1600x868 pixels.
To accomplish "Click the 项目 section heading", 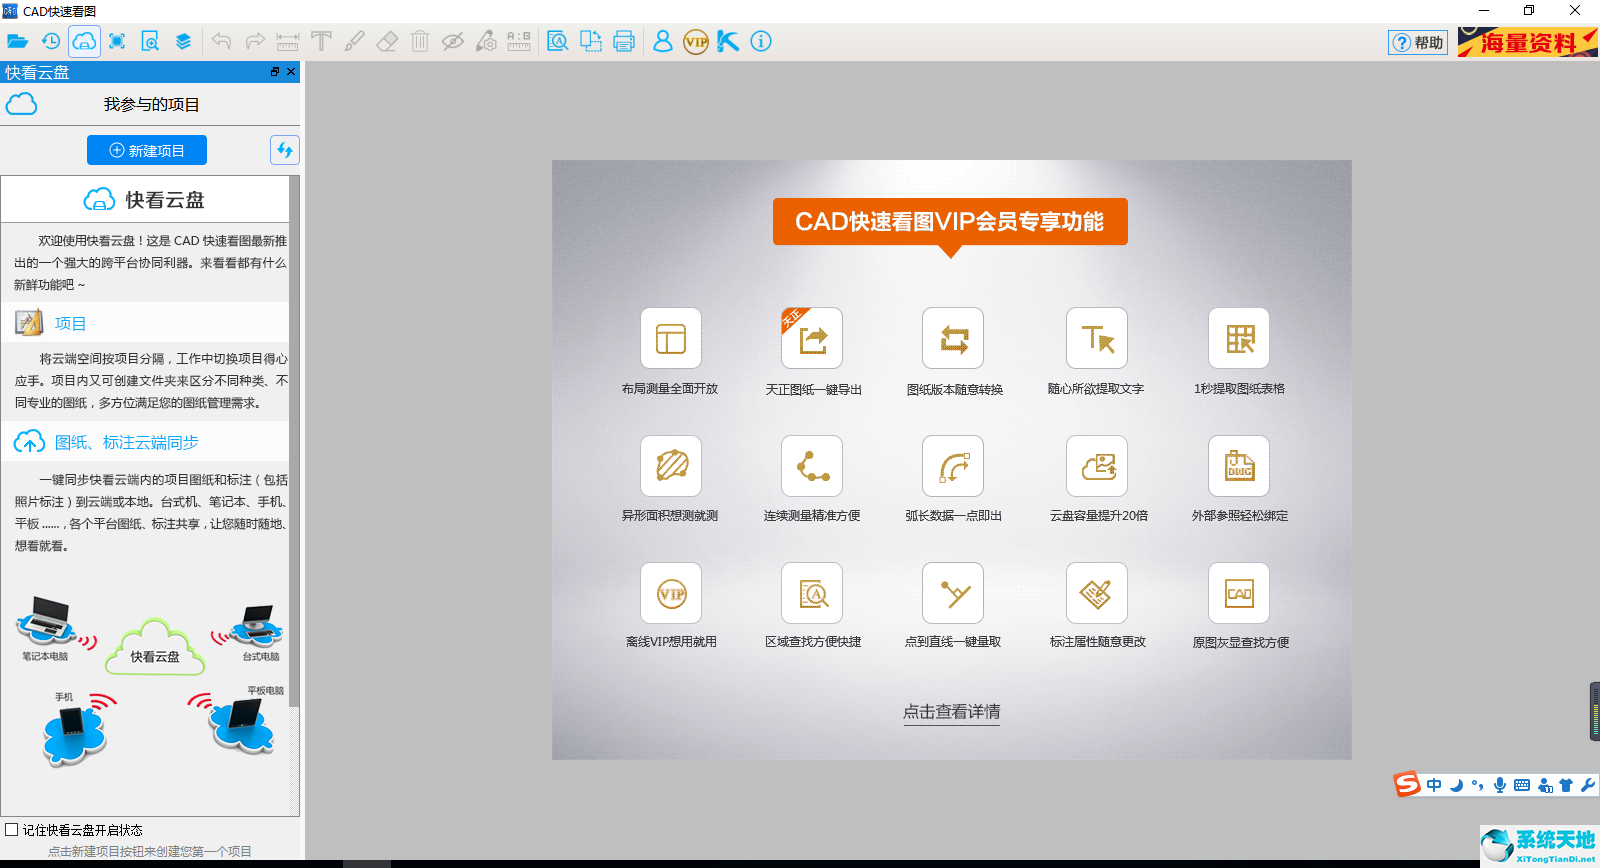I will [x=70, y=323].
